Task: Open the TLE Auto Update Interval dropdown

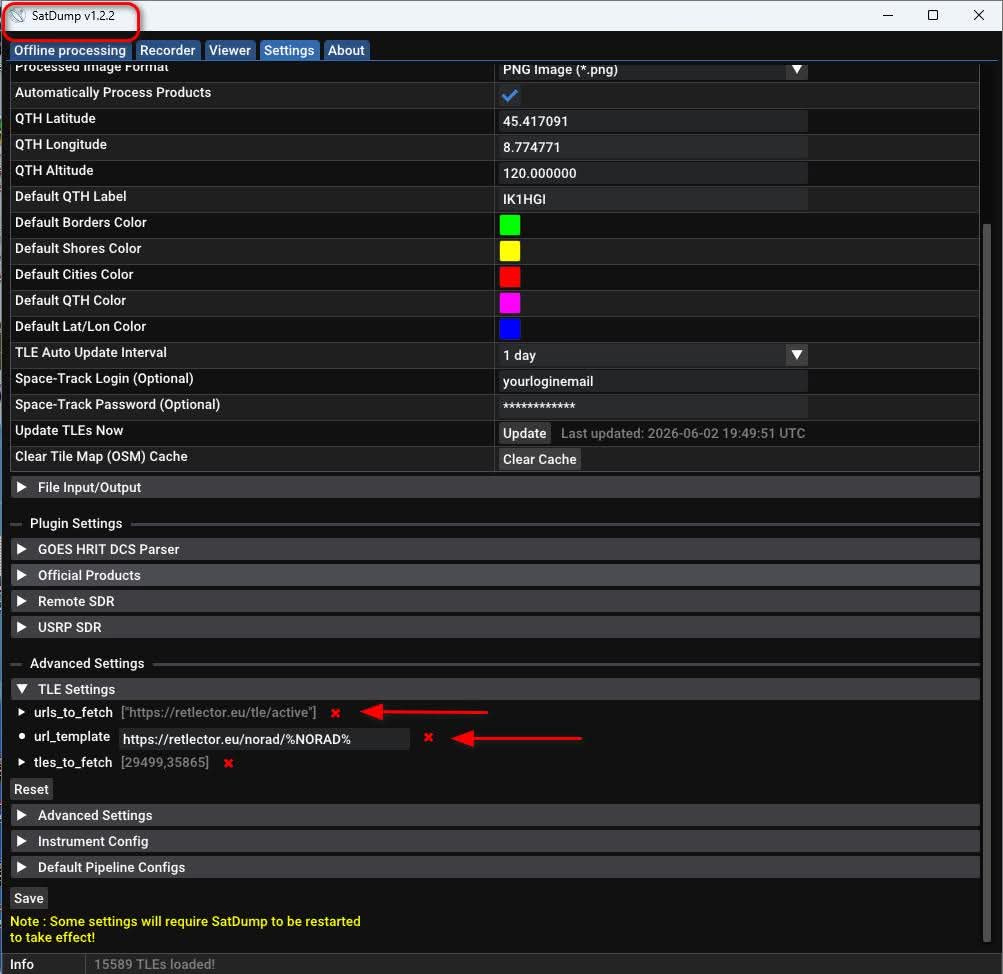Action: click(x=653, y=355)
